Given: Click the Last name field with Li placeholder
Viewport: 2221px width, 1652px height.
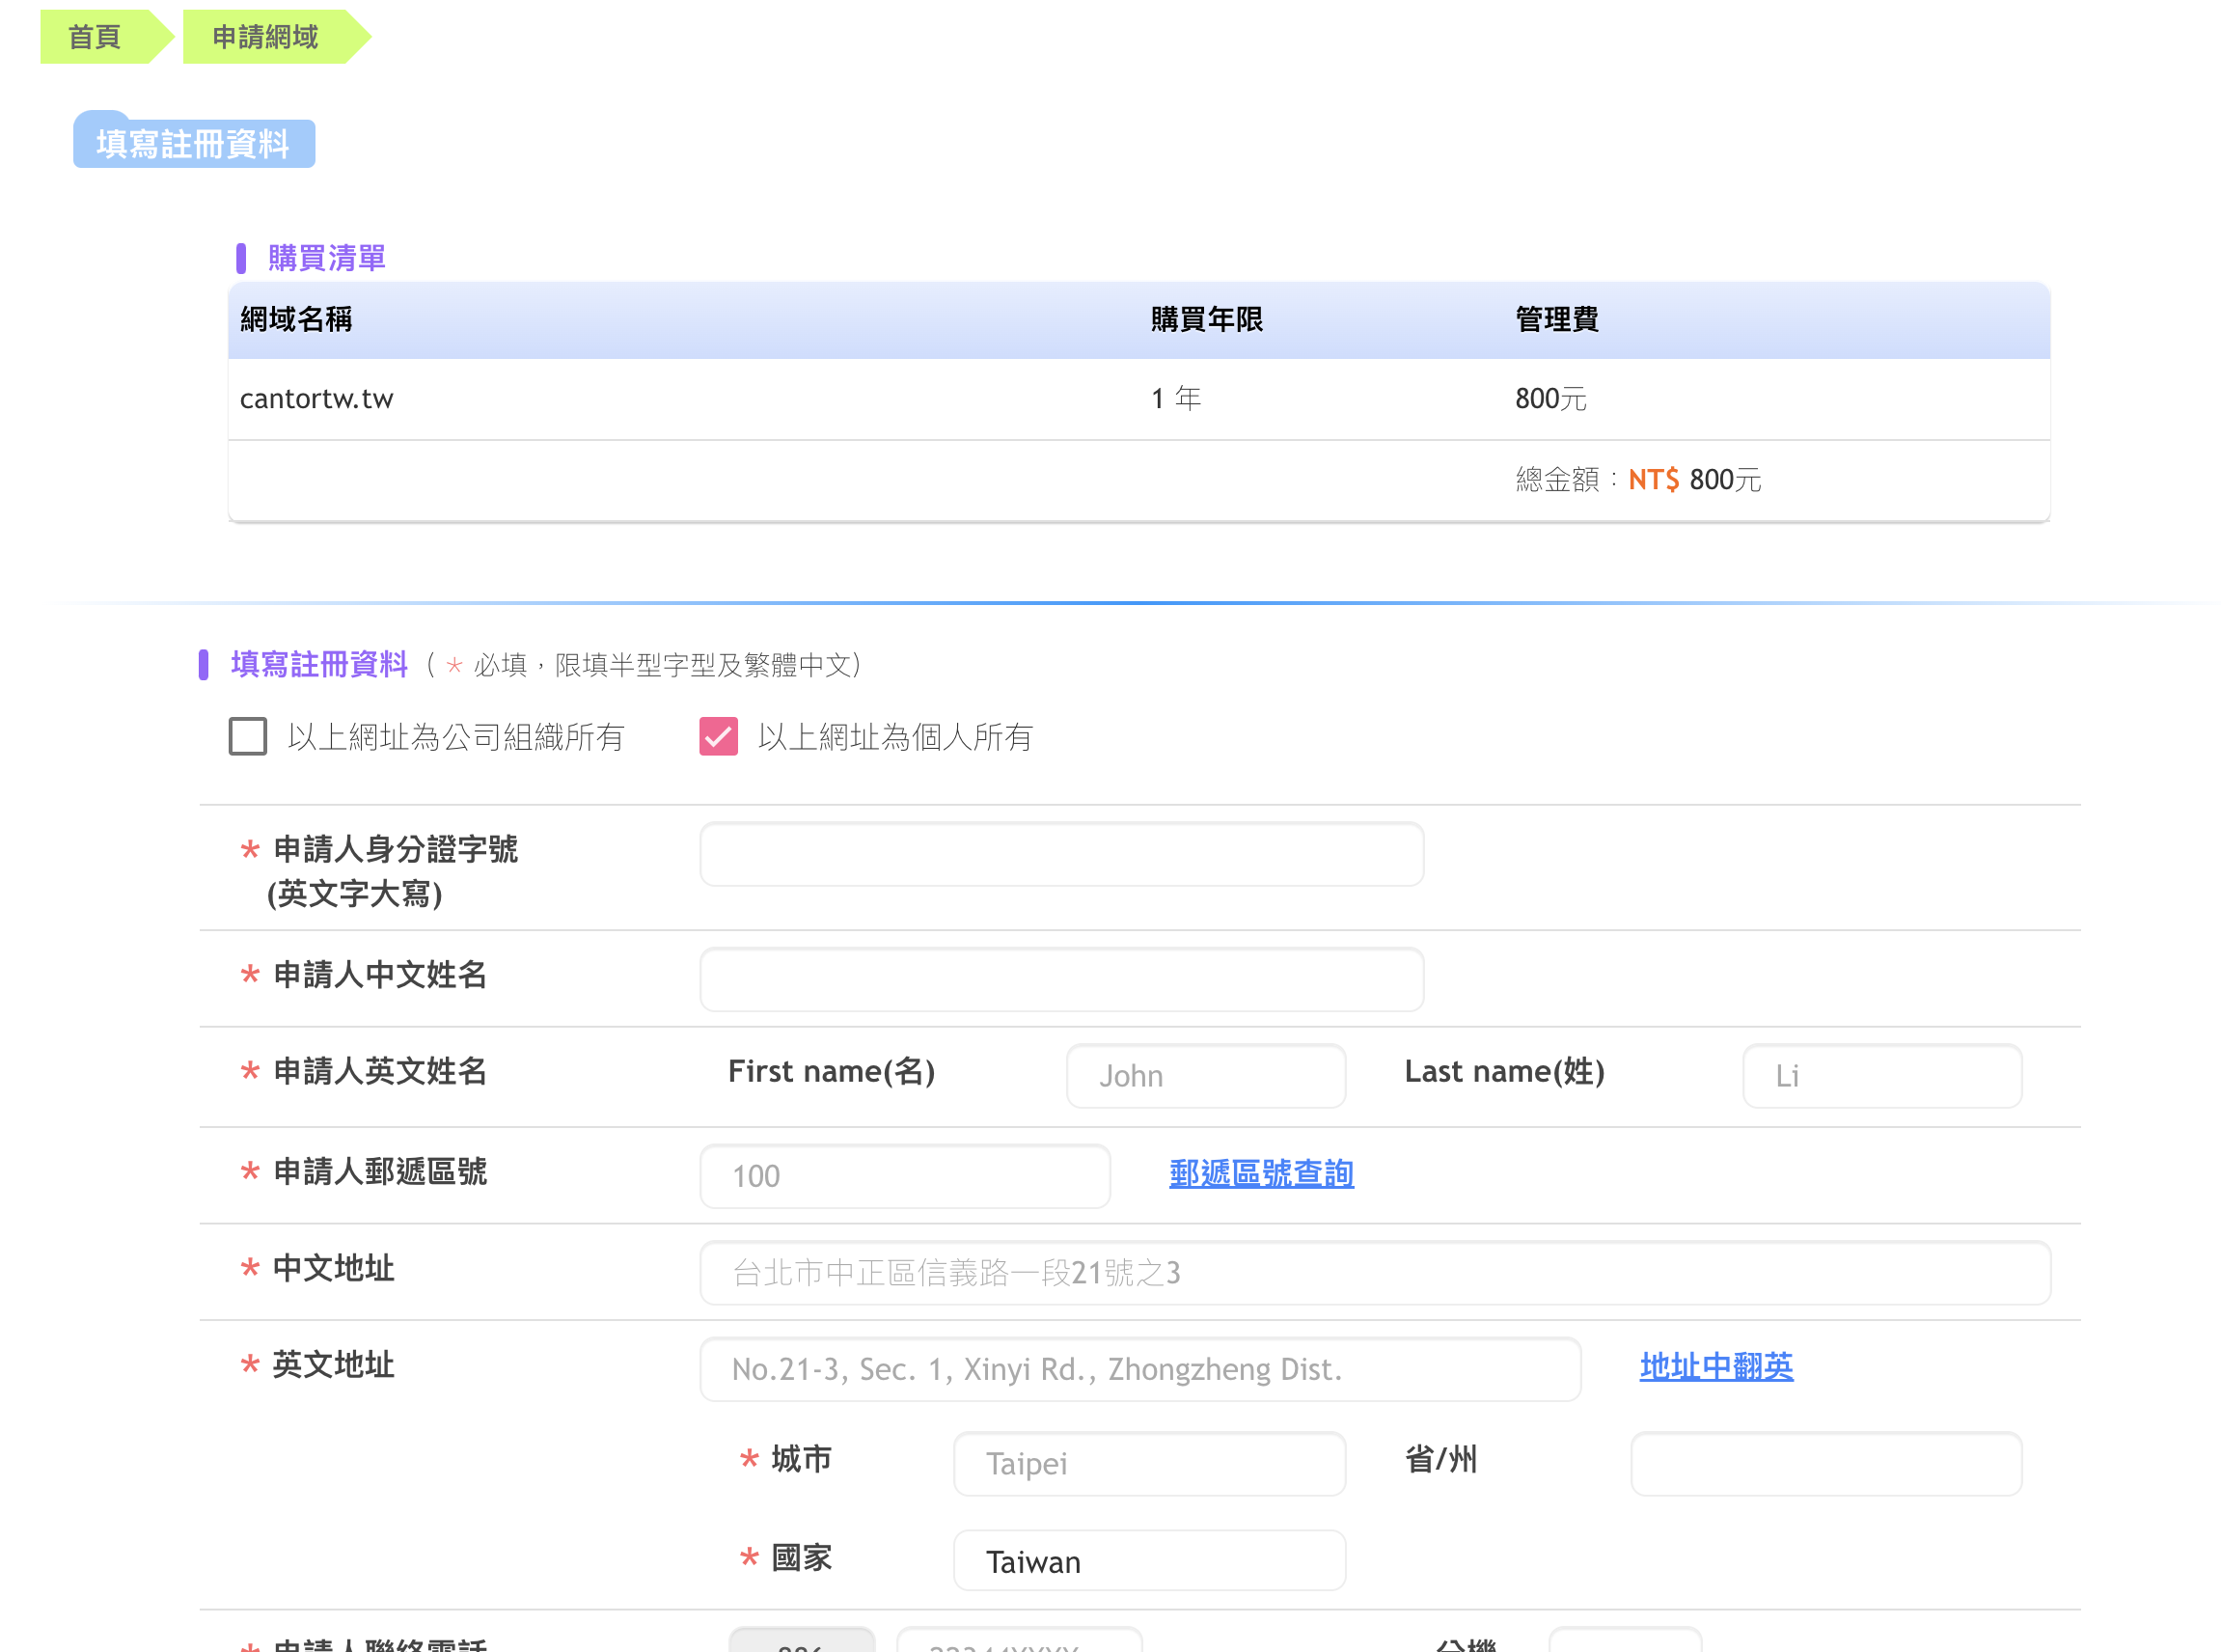Looking at the screenshot, I should 1881,1077.
